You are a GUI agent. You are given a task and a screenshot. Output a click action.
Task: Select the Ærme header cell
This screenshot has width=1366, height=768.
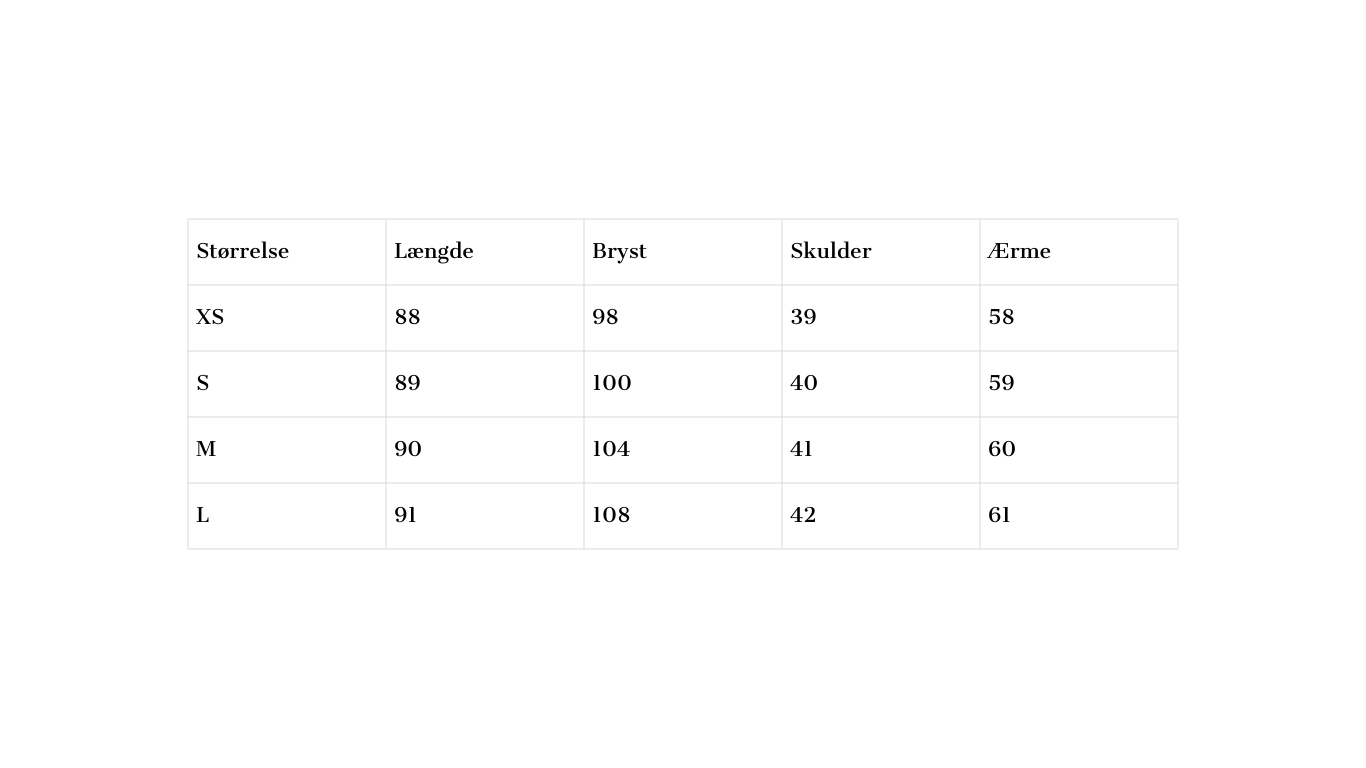[1019, 252]
